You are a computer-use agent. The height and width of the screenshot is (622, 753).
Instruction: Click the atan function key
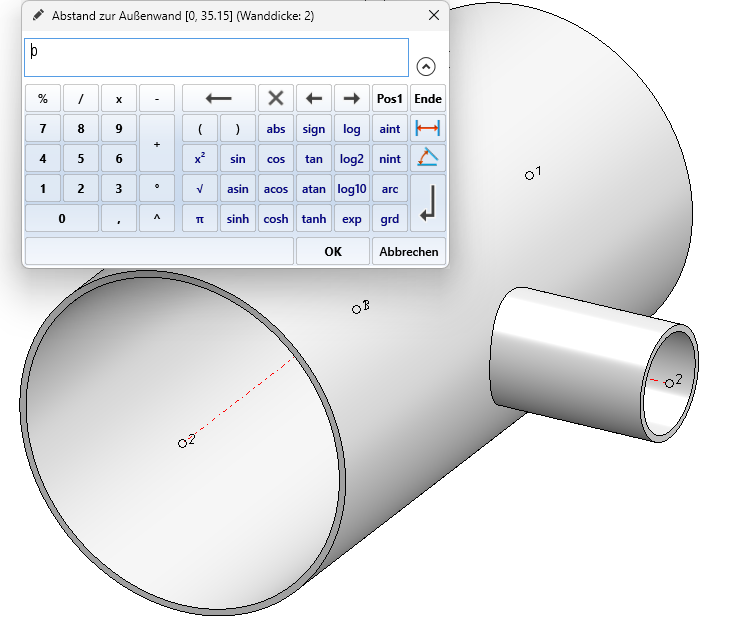pos(314,188)
